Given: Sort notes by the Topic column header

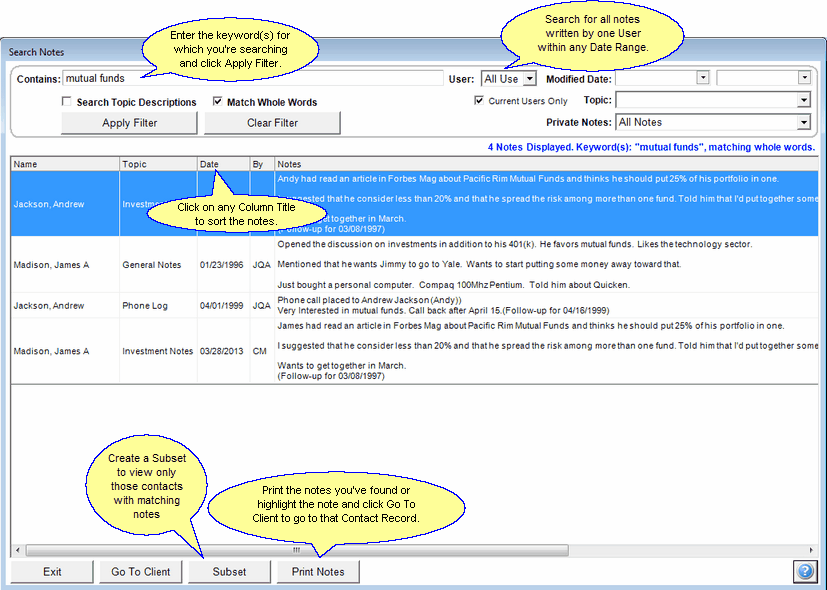Looking at the screenshot, I should point(157,164).
